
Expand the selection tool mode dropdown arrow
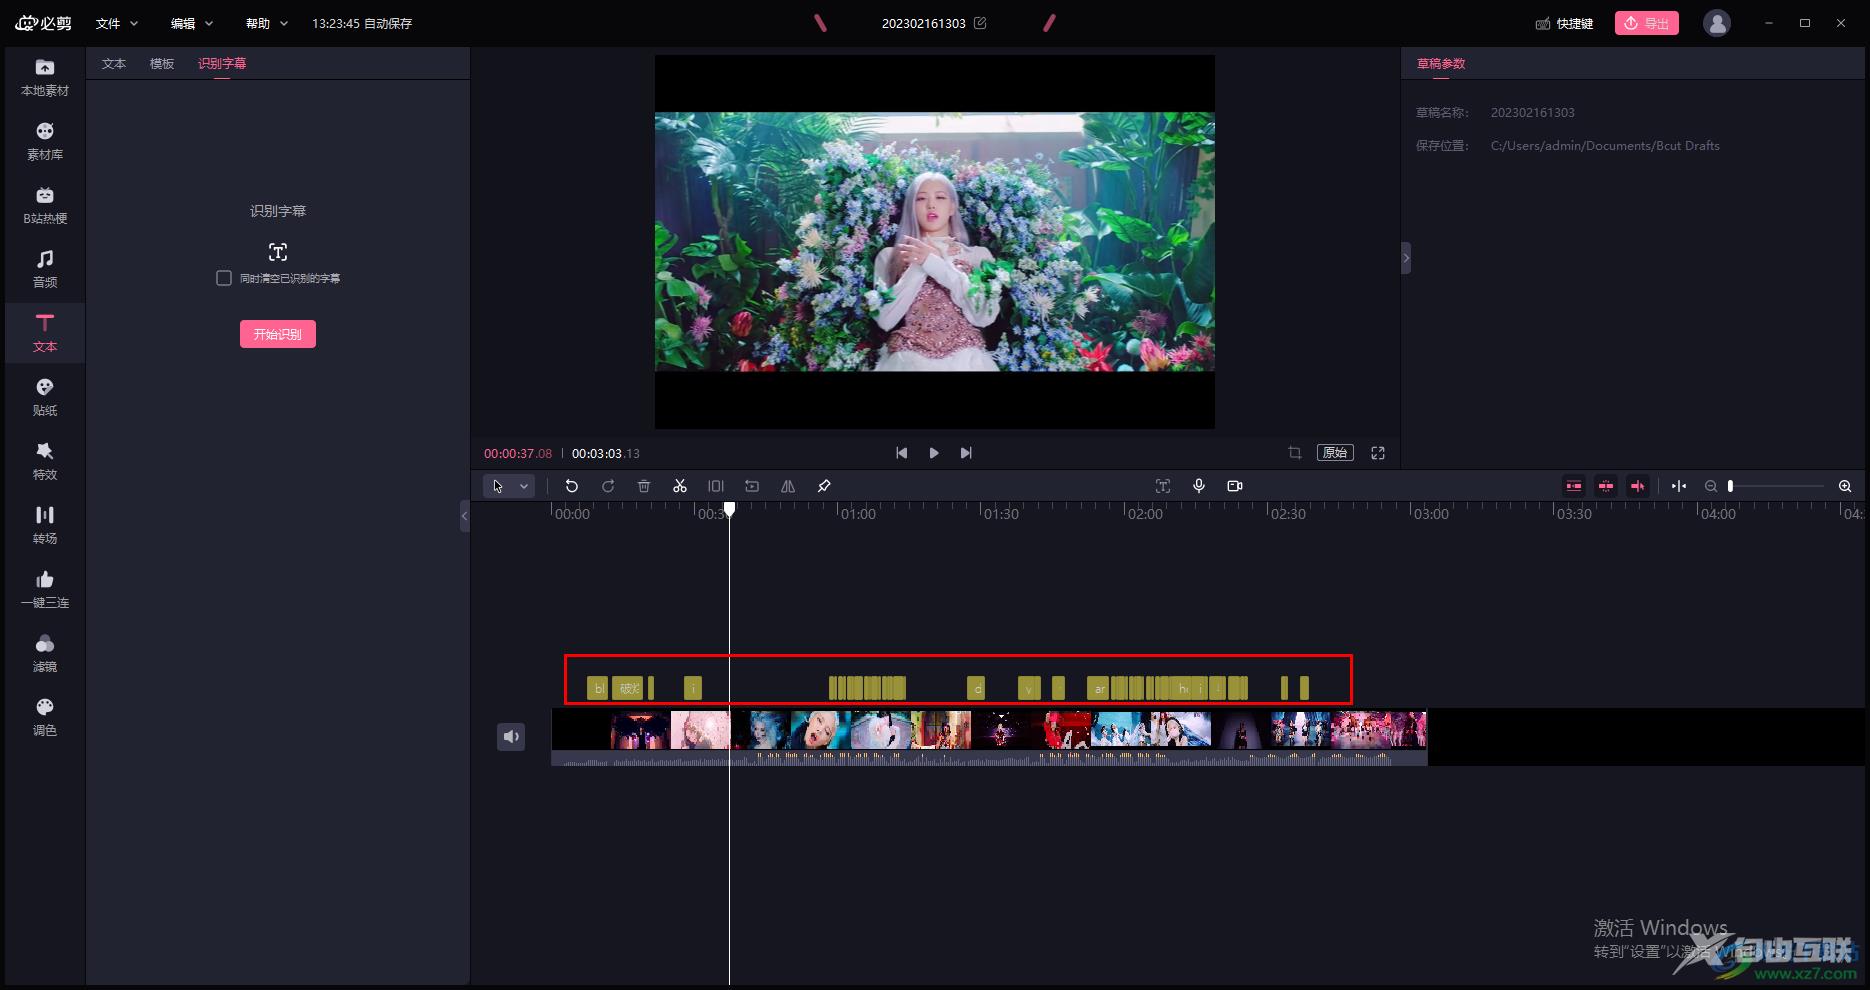click(x=524, y=486)
